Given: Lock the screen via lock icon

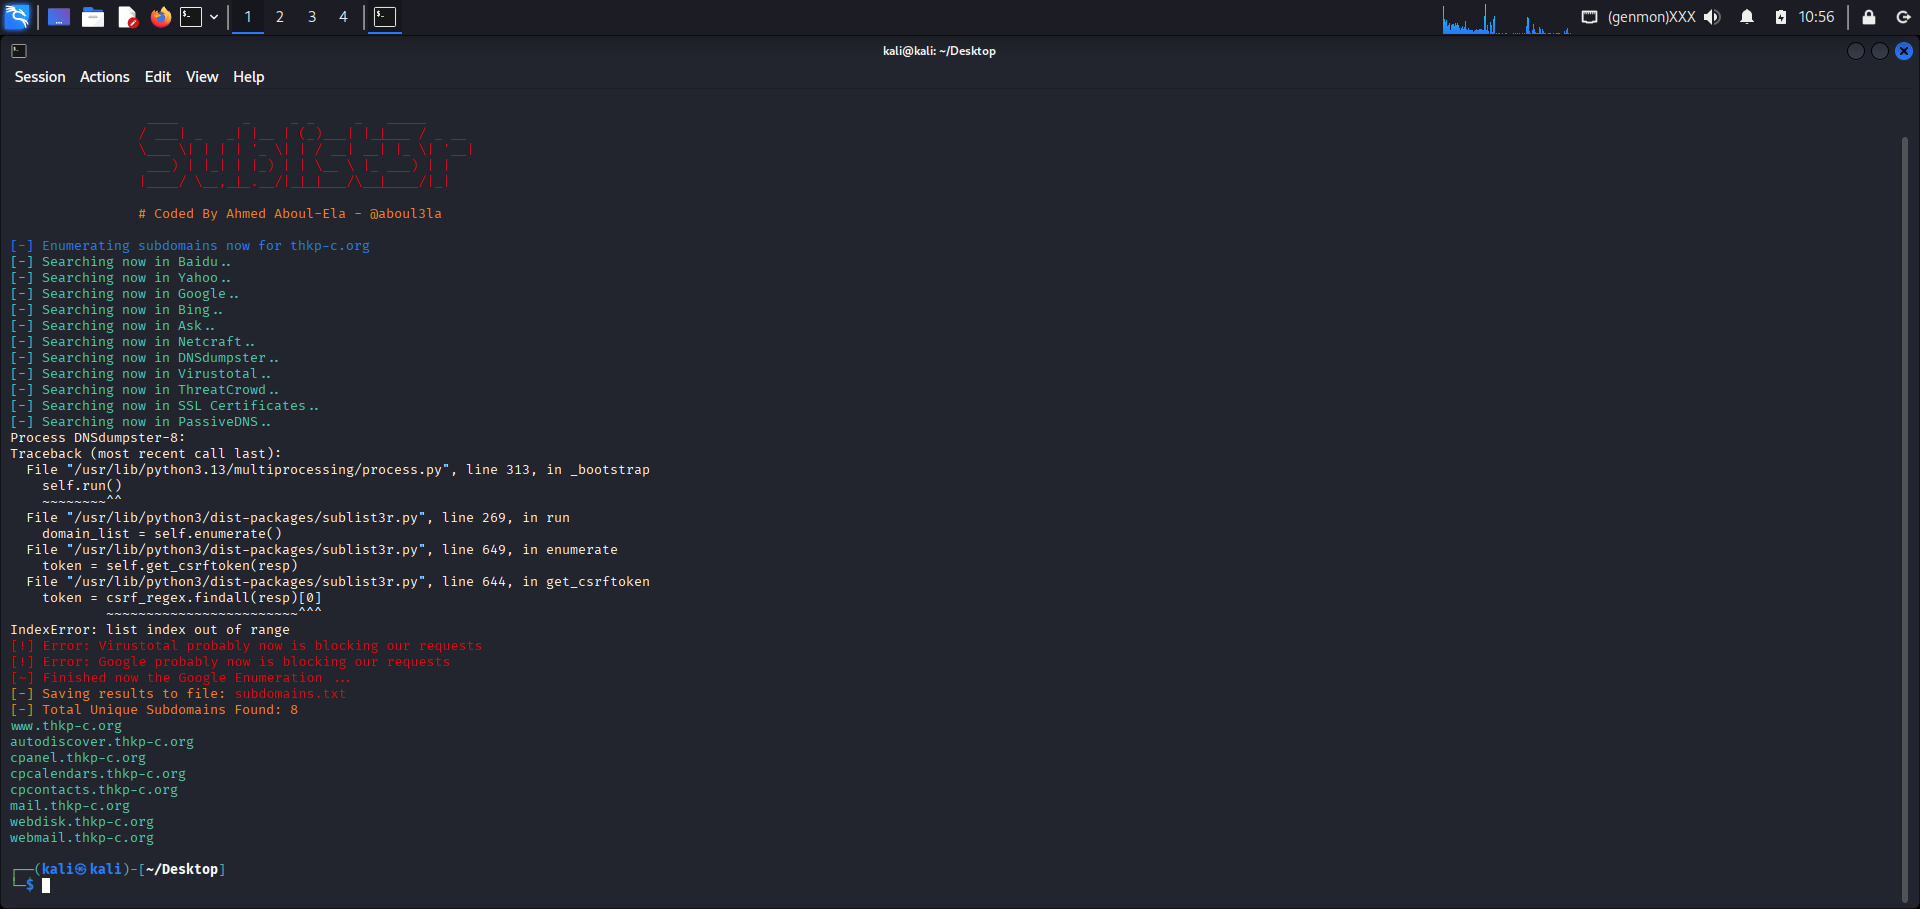Looking at the screenshot, I should pos(1868,17).
